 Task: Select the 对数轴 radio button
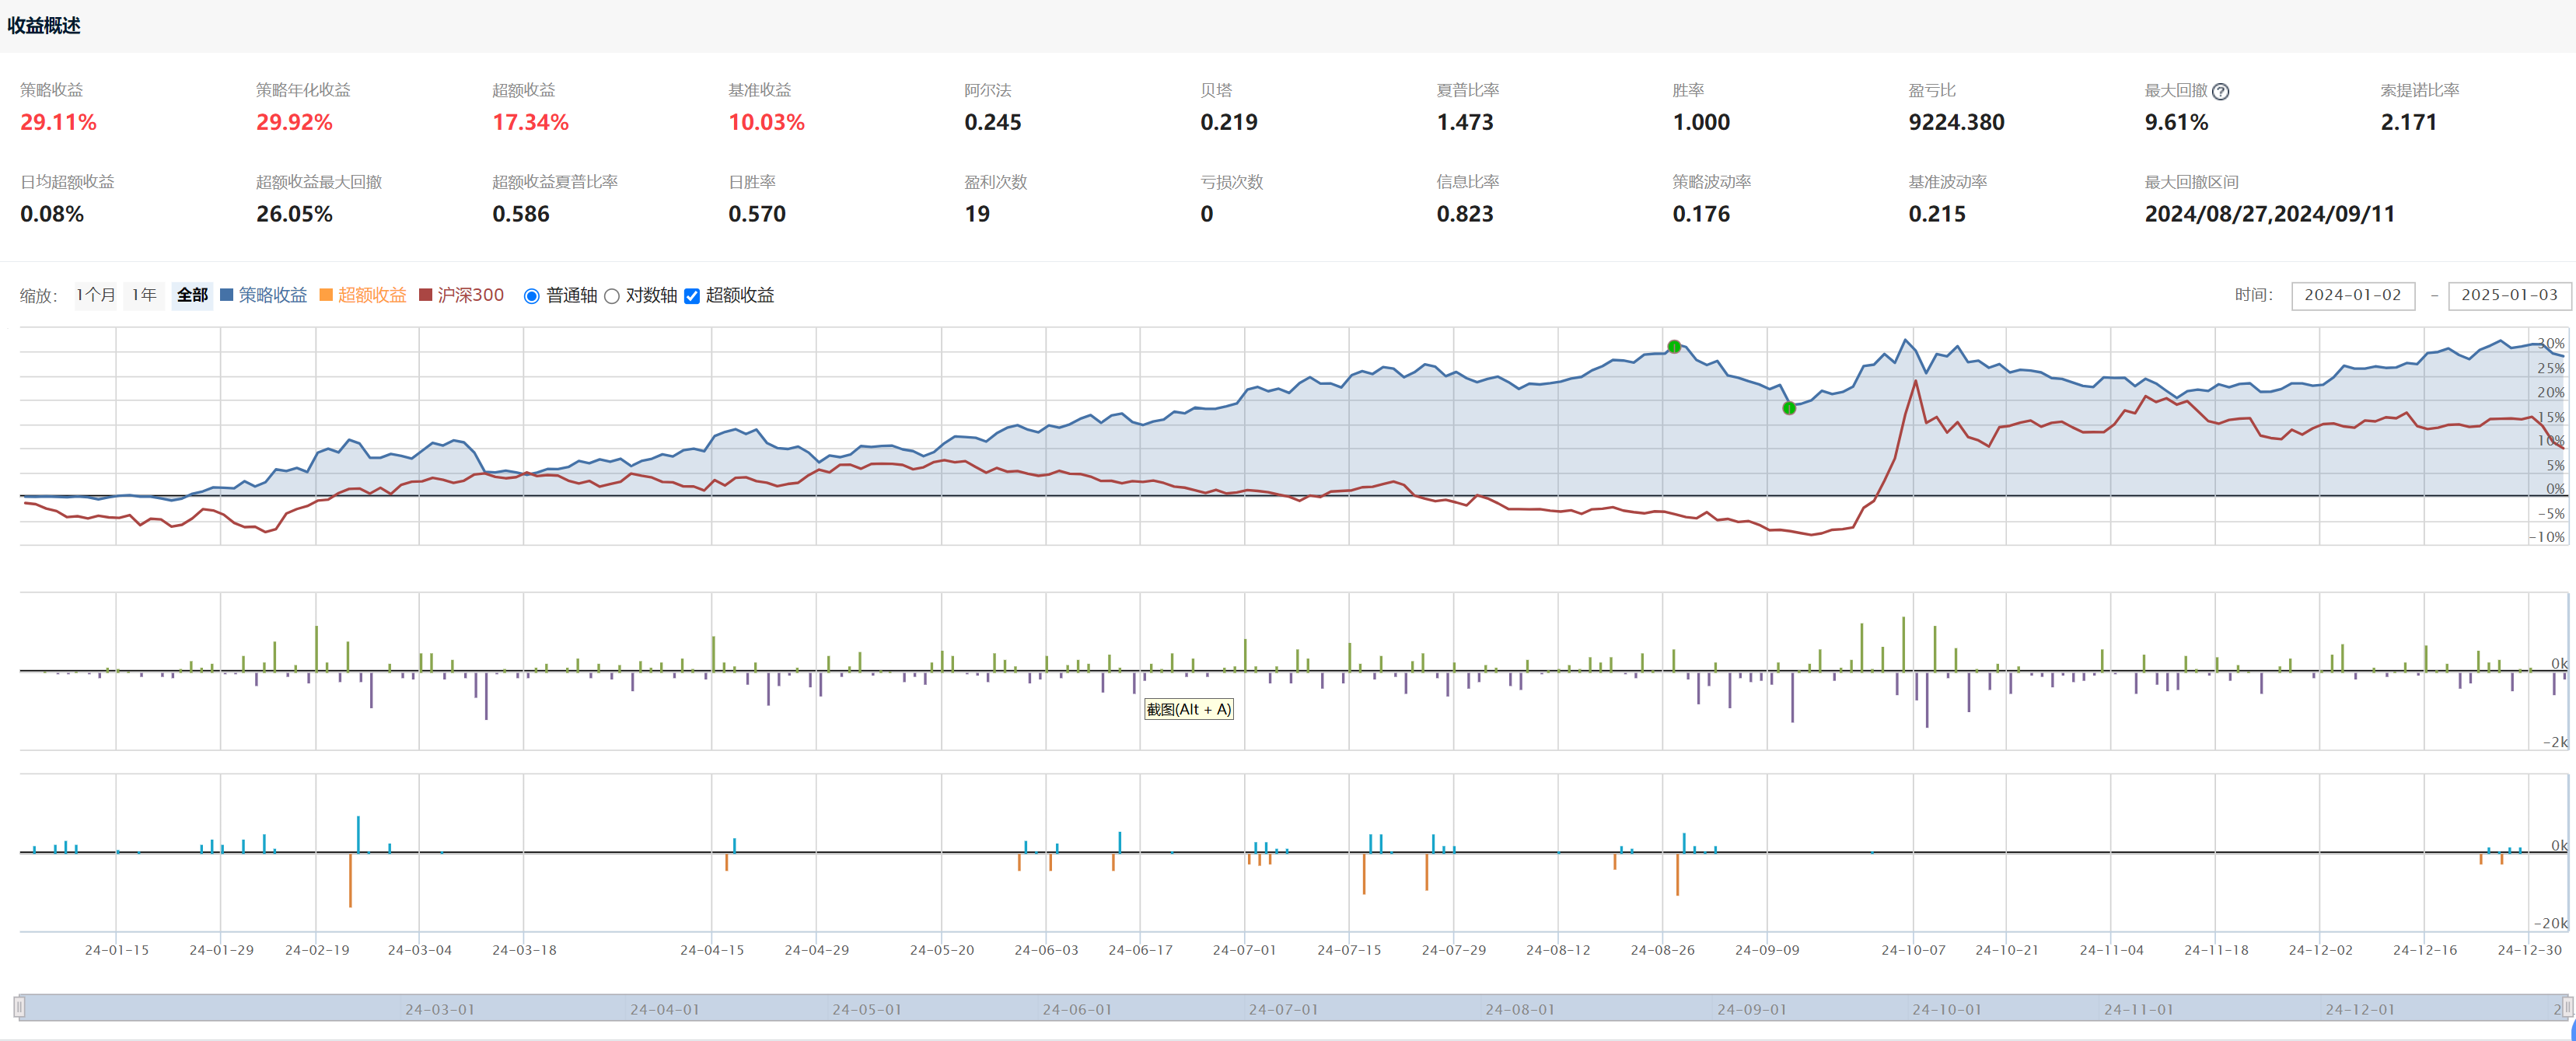pyautogui.click(x=612, y=296)
